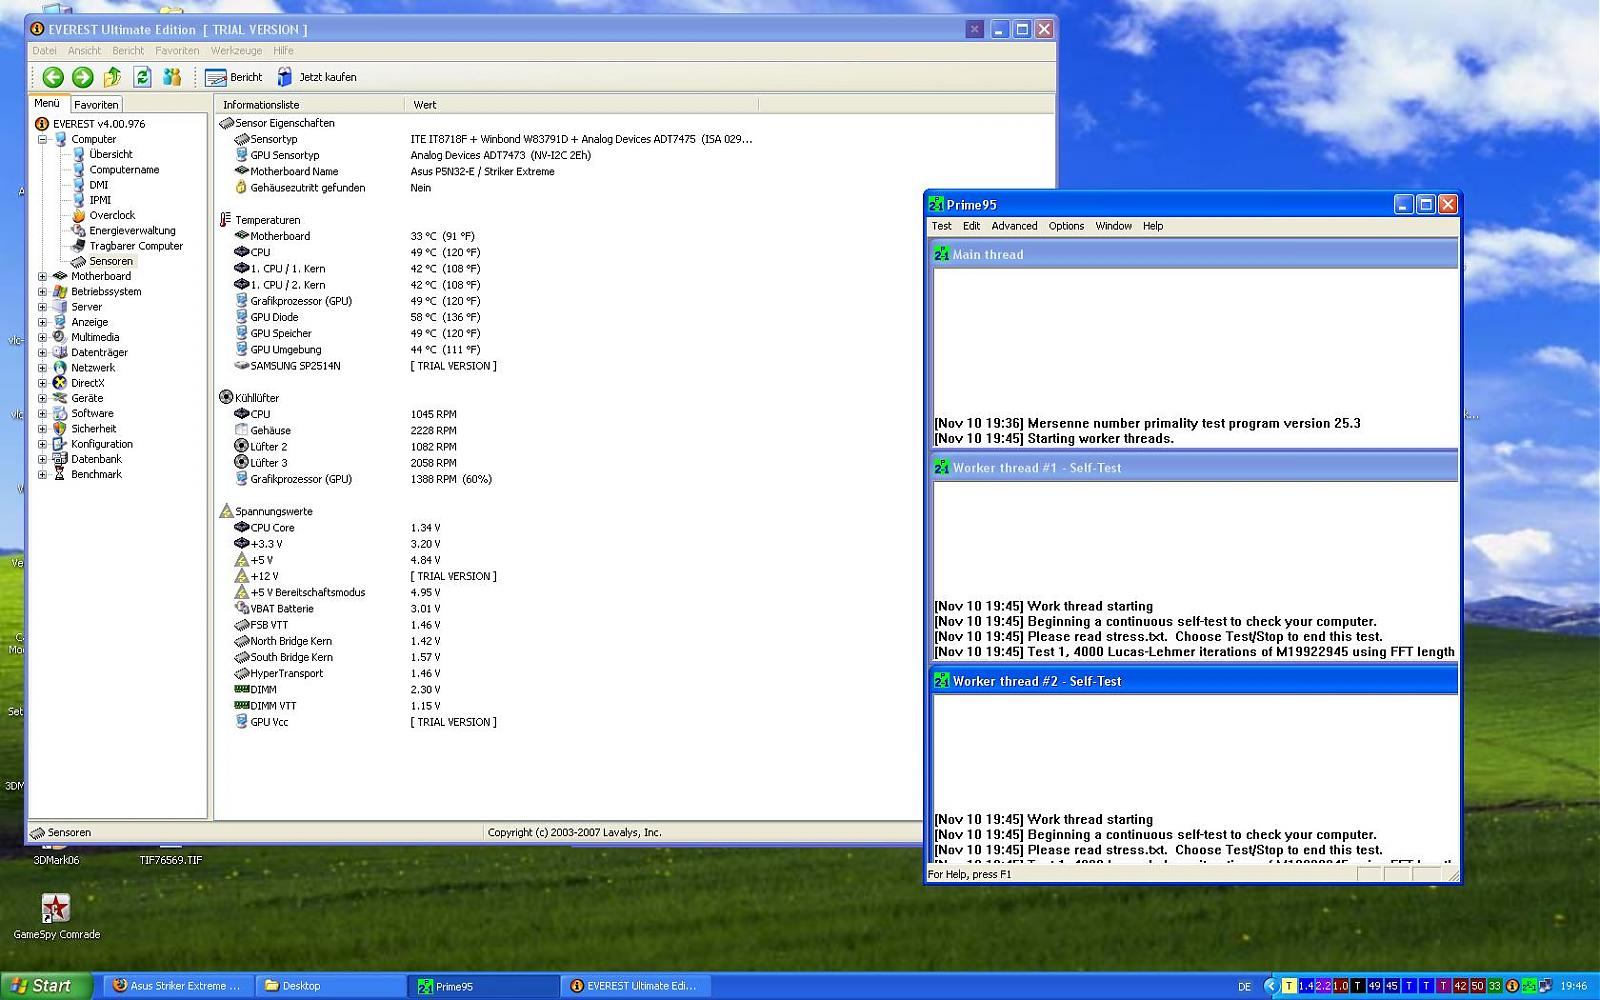
Task: Click the Up level arrow icon
Action: point(112,77)
